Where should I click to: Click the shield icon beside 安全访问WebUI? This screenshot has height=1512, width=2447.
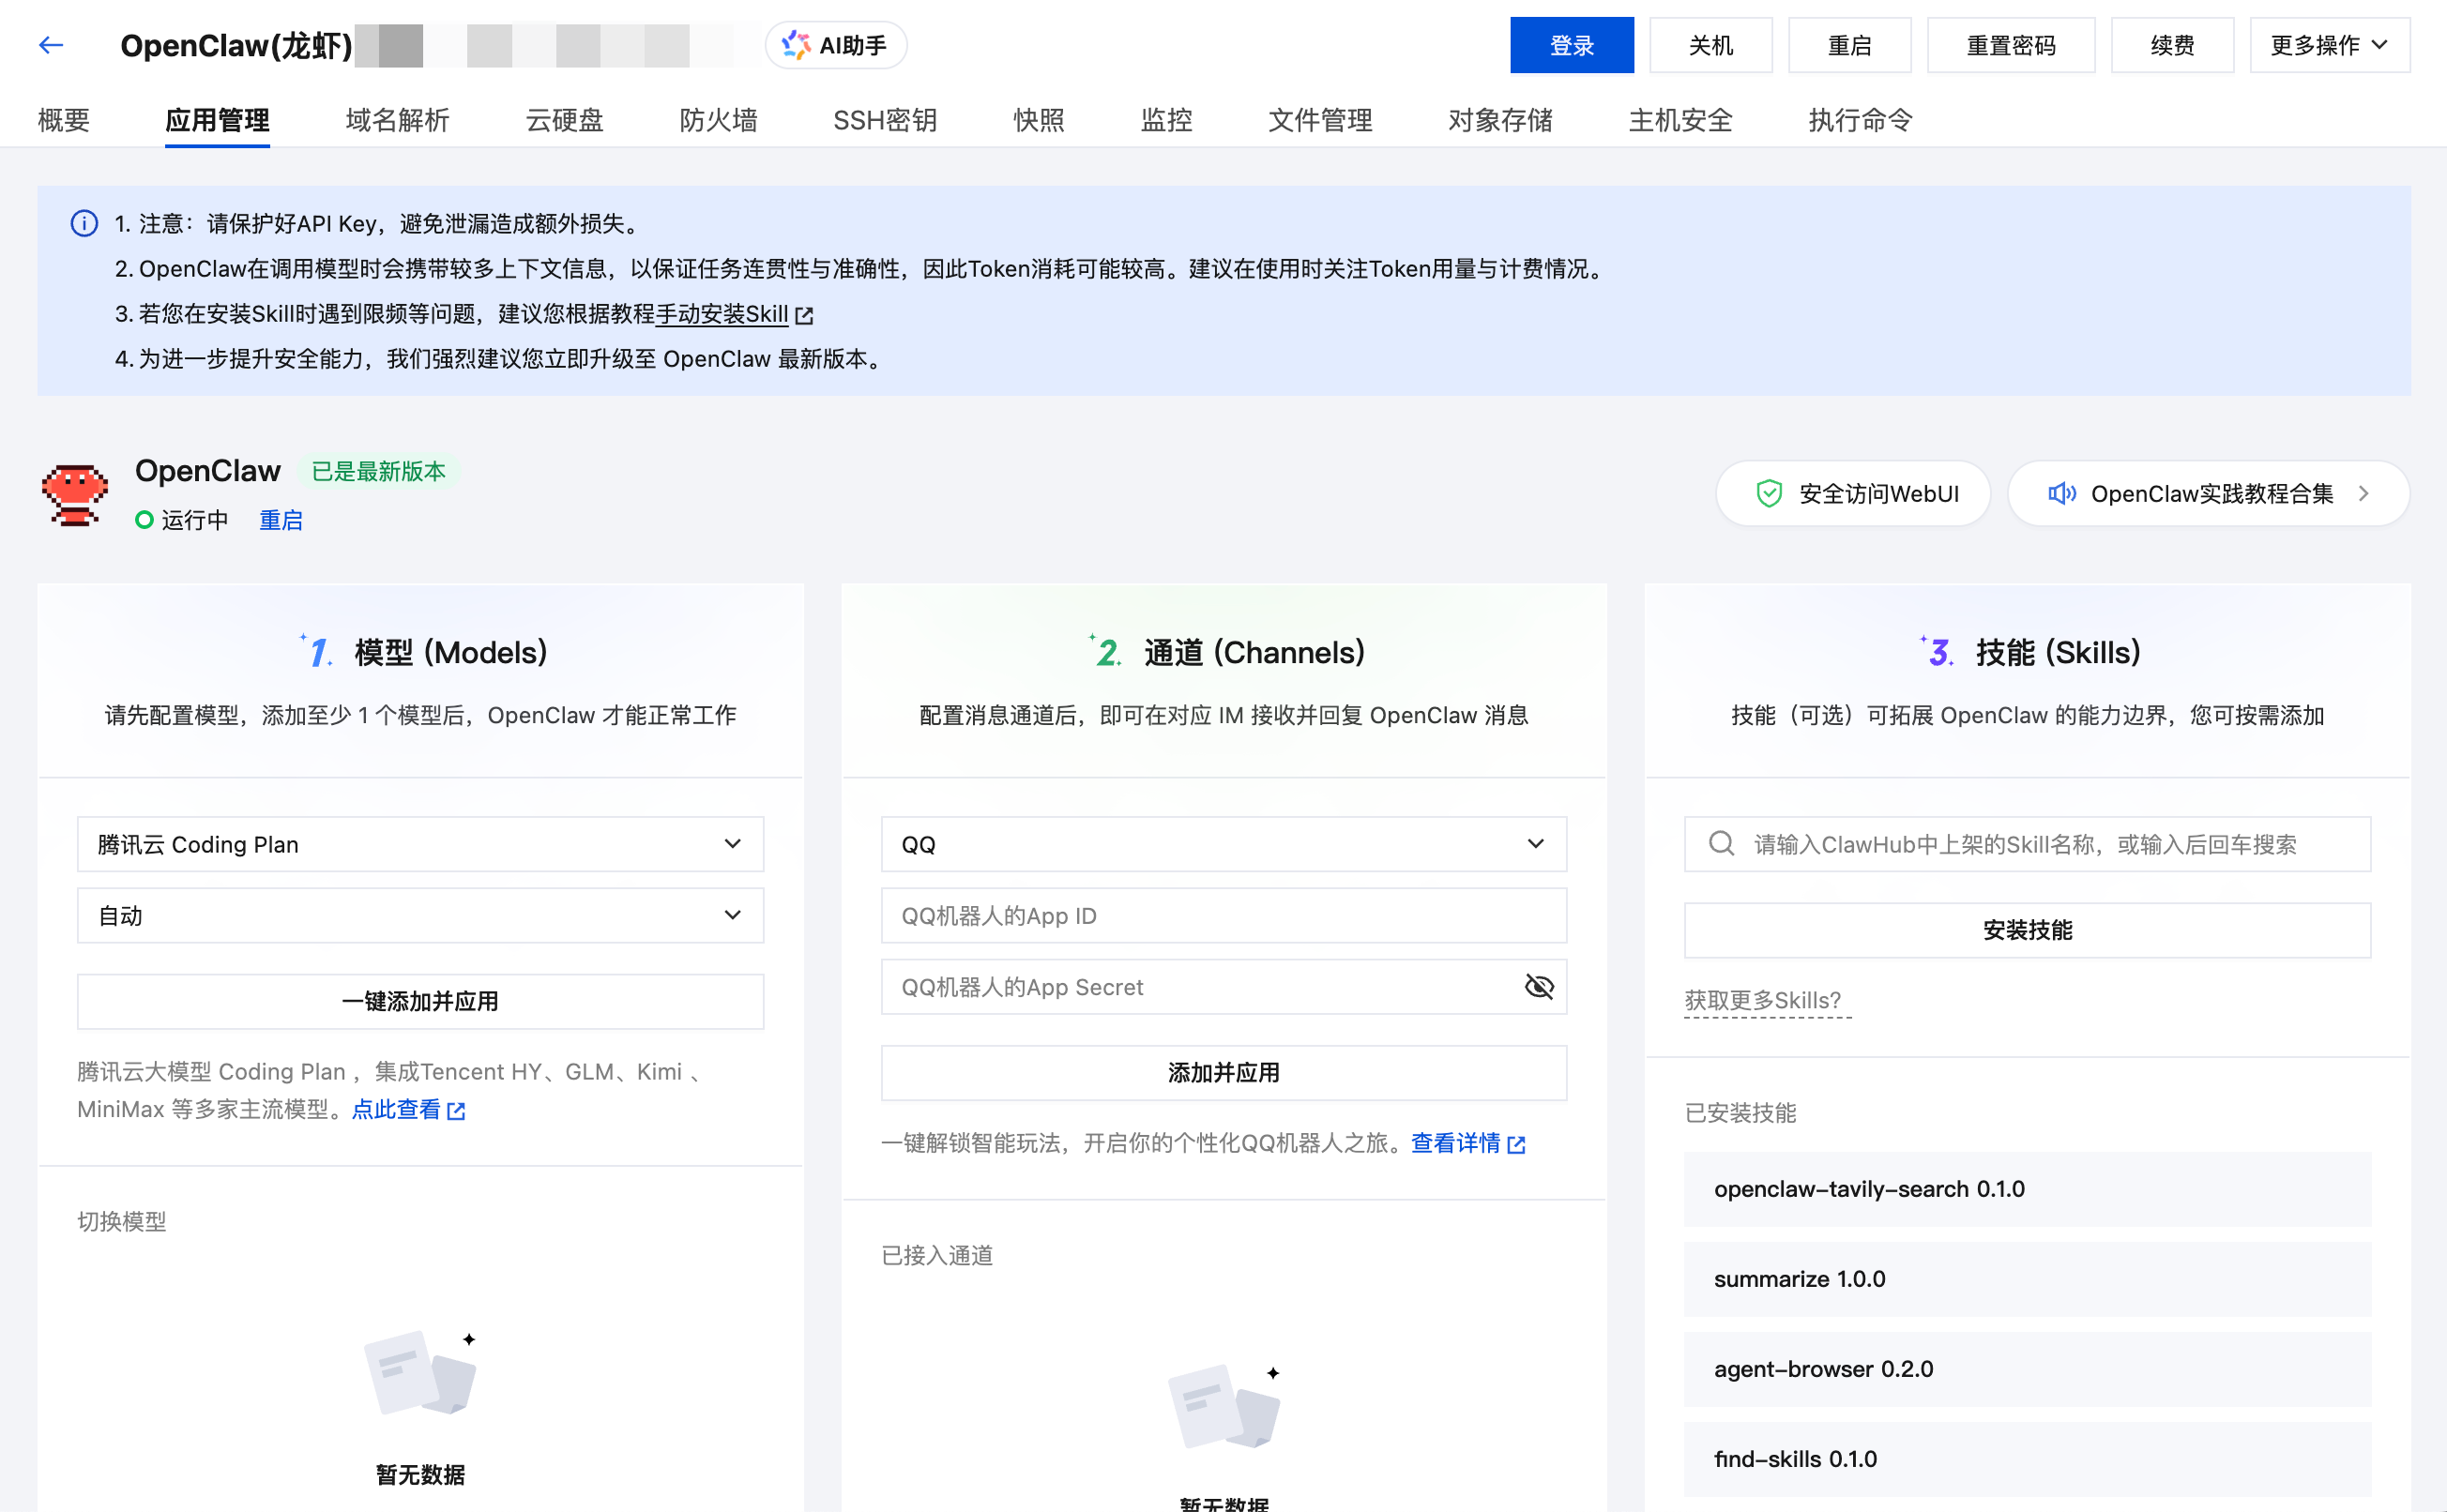[1768, 493]
